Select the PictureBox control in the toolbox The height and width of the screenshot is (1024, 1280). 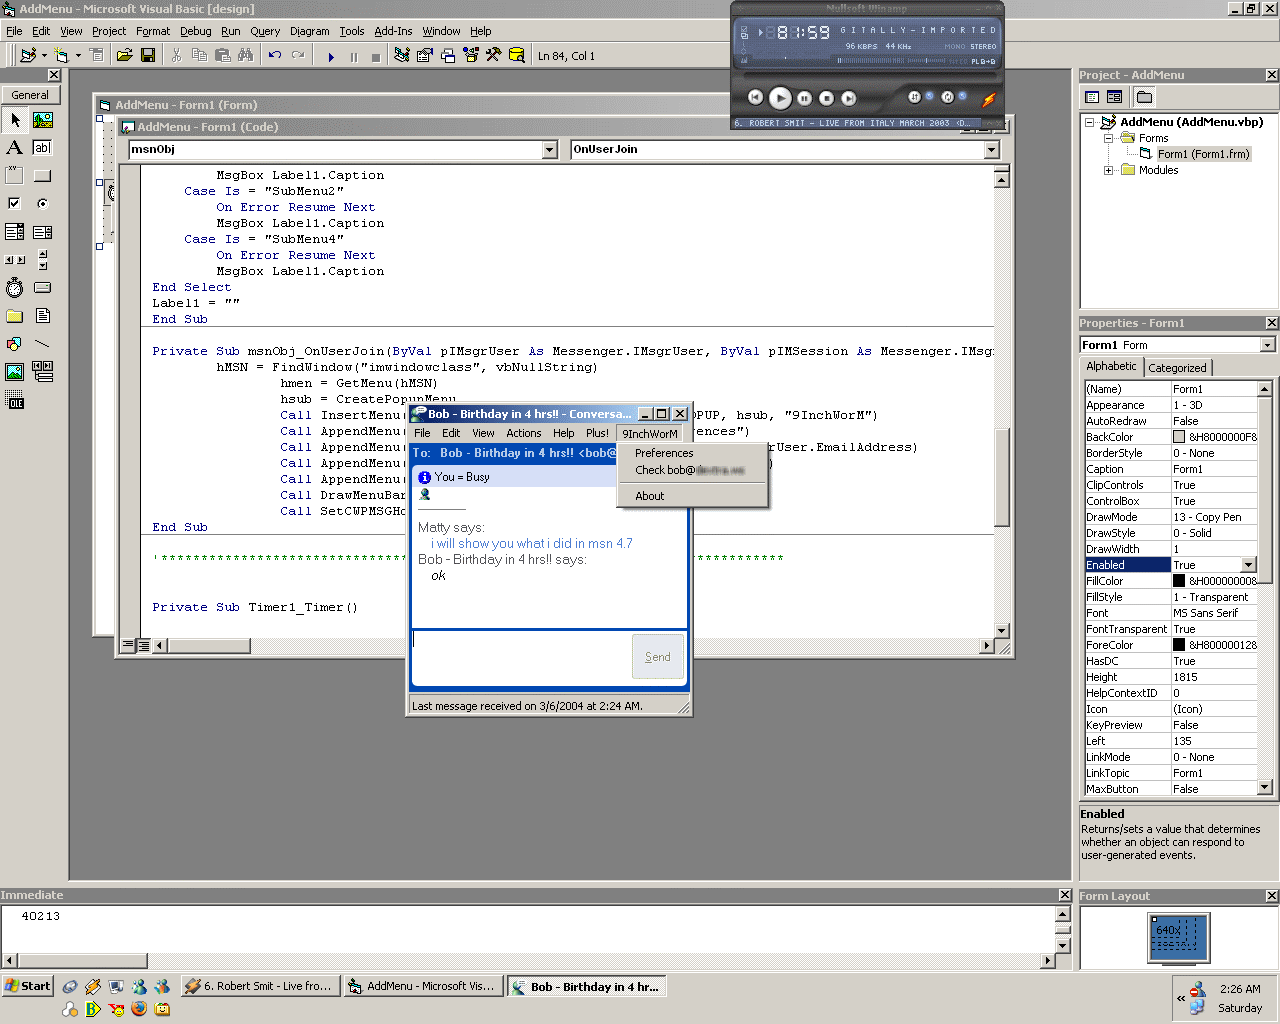click(42, 120)
